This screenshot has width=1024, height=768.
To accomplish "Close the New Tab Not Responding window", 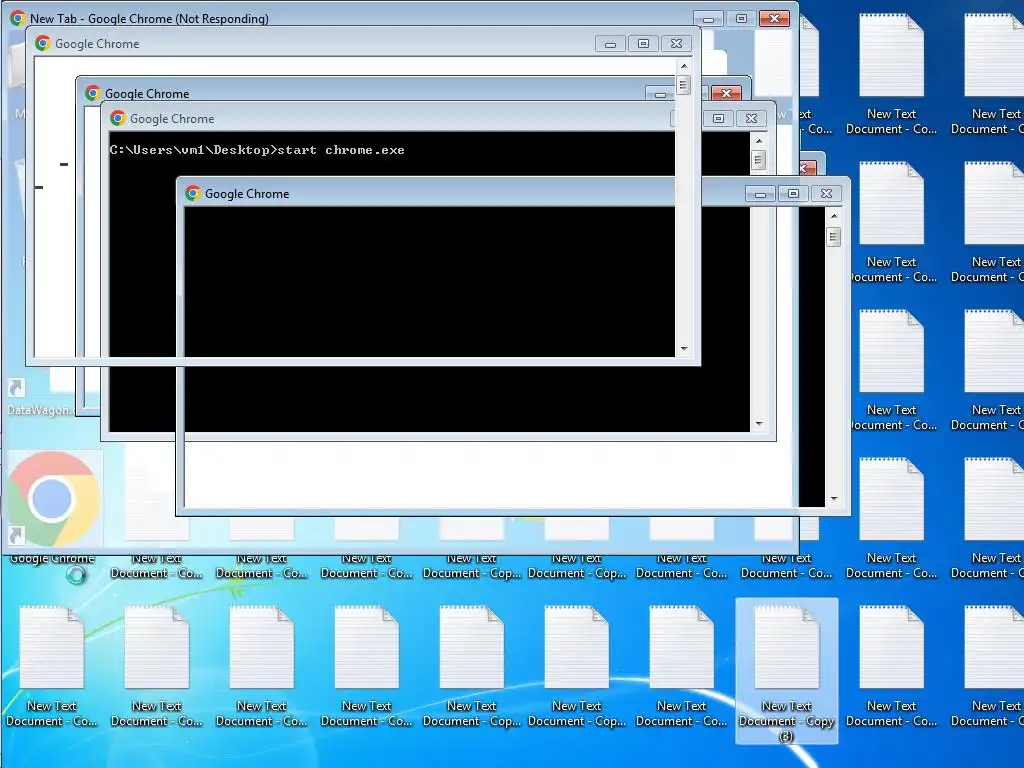I will coord(774,18).
